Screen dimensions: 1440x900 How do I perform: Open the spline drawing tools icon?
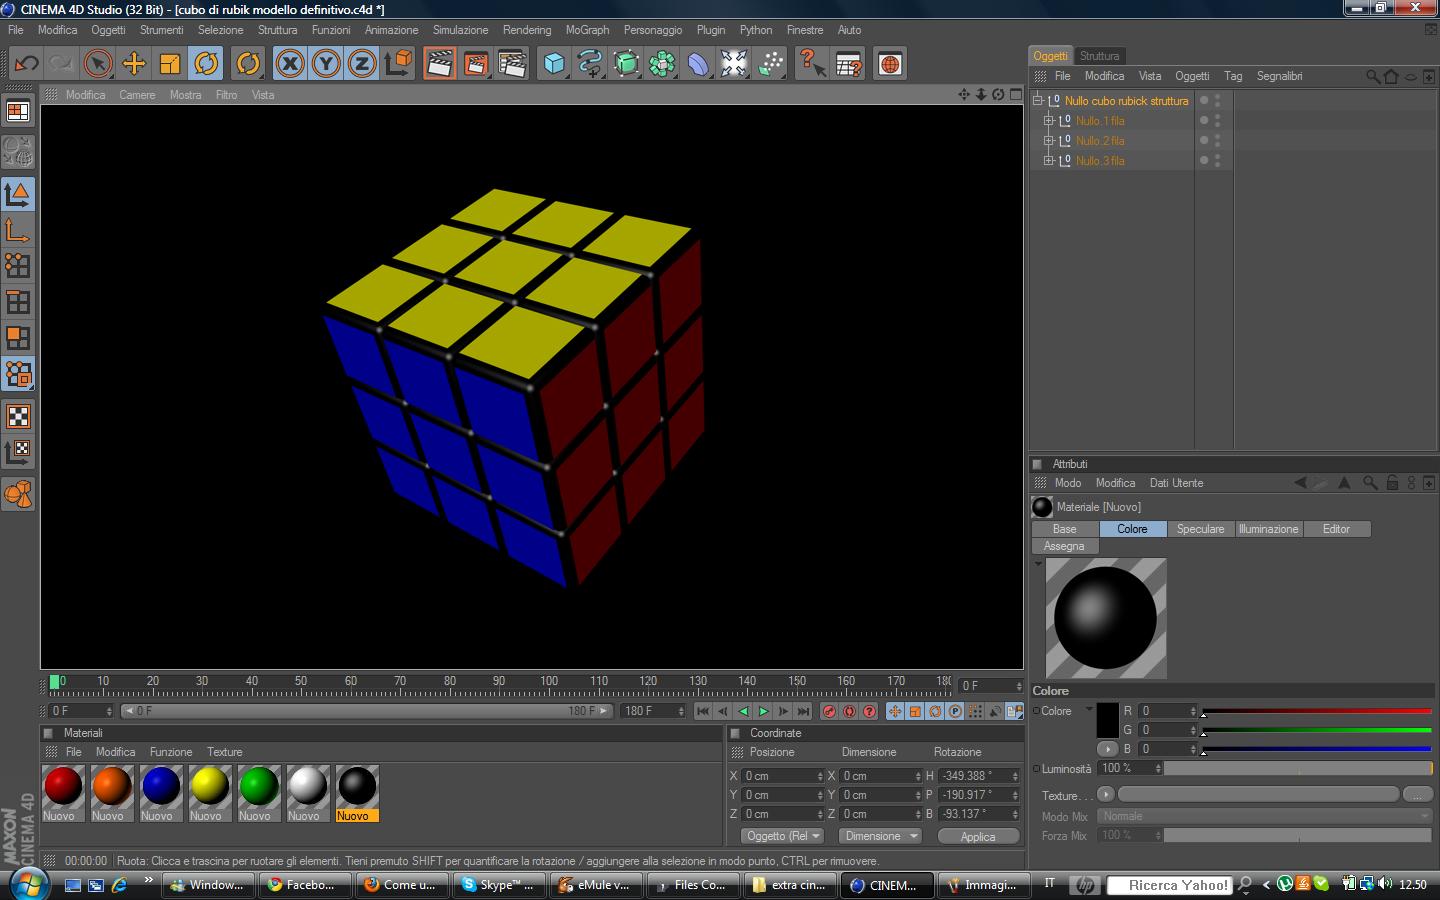[x=590, y=64]
